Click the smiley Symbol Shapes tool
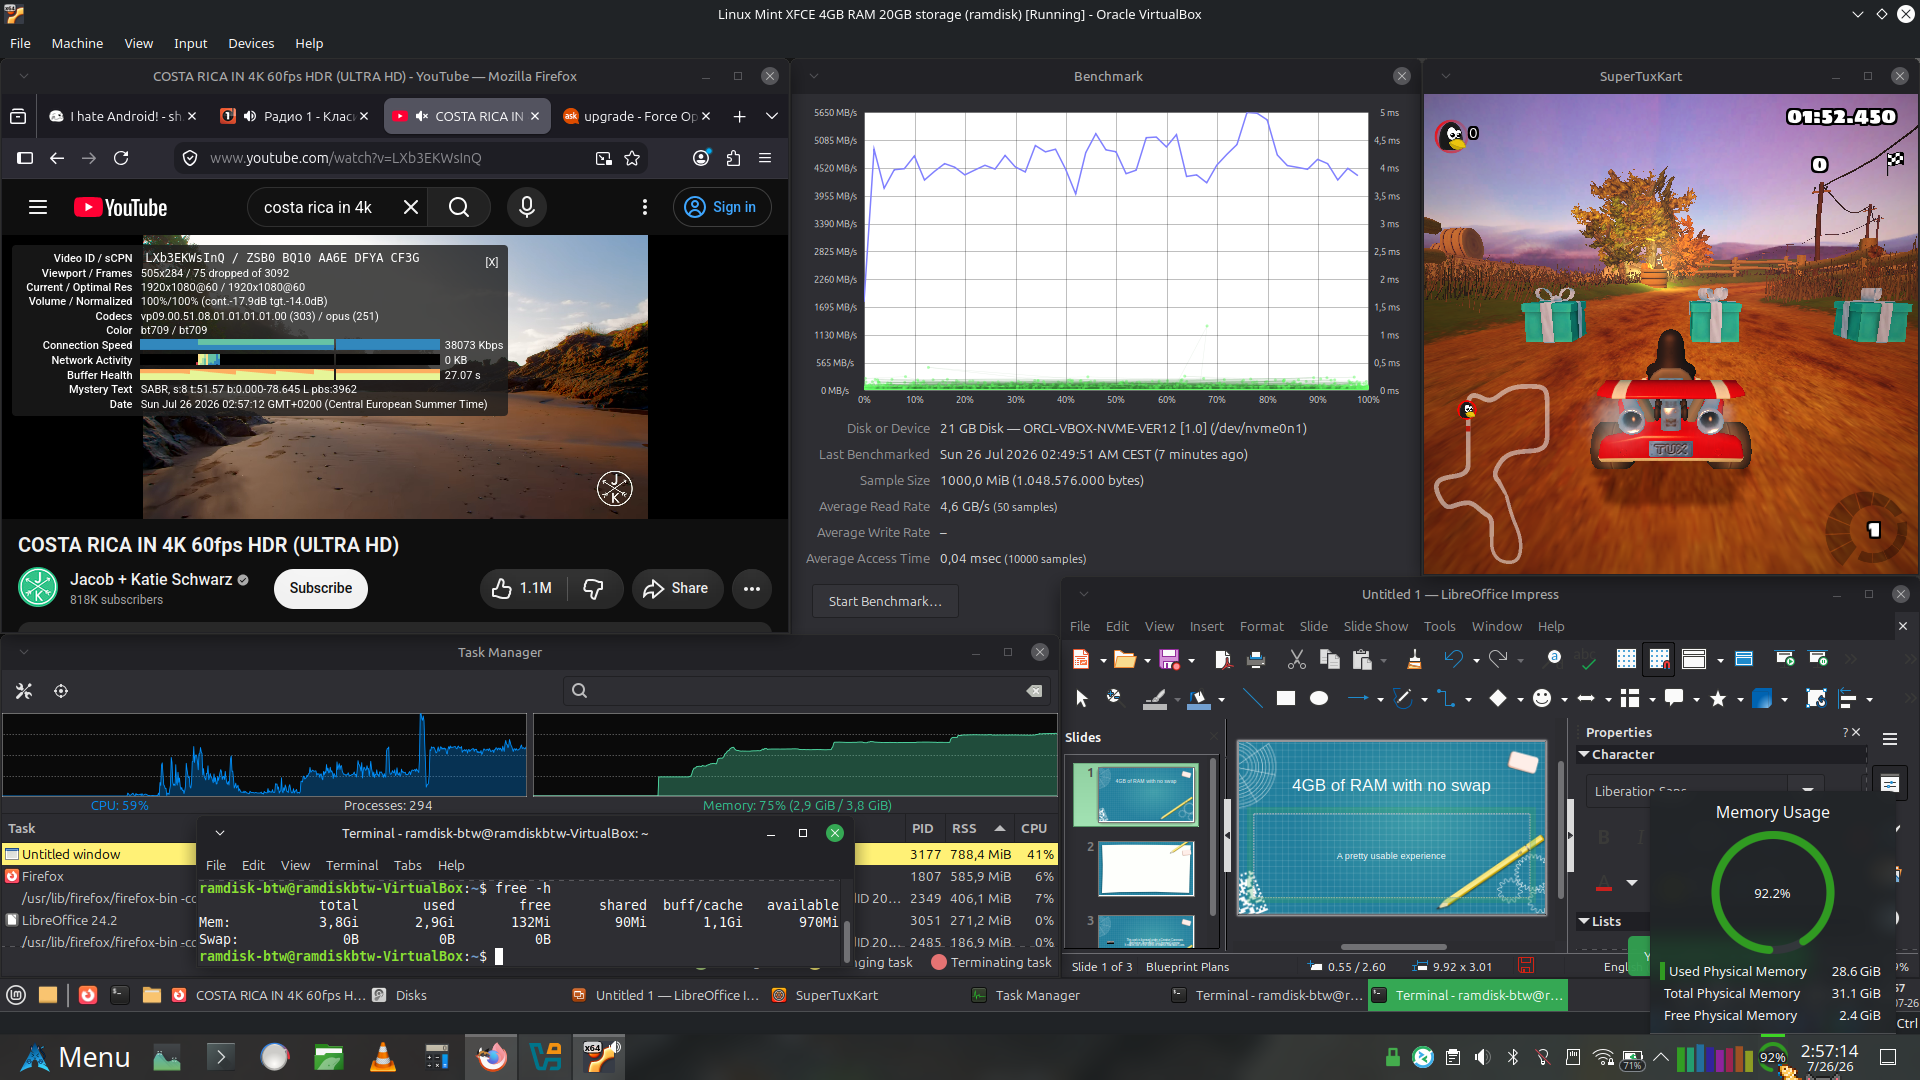Image resolution: width=1920 pixels, height=1080 pixels. point(1542,698)
